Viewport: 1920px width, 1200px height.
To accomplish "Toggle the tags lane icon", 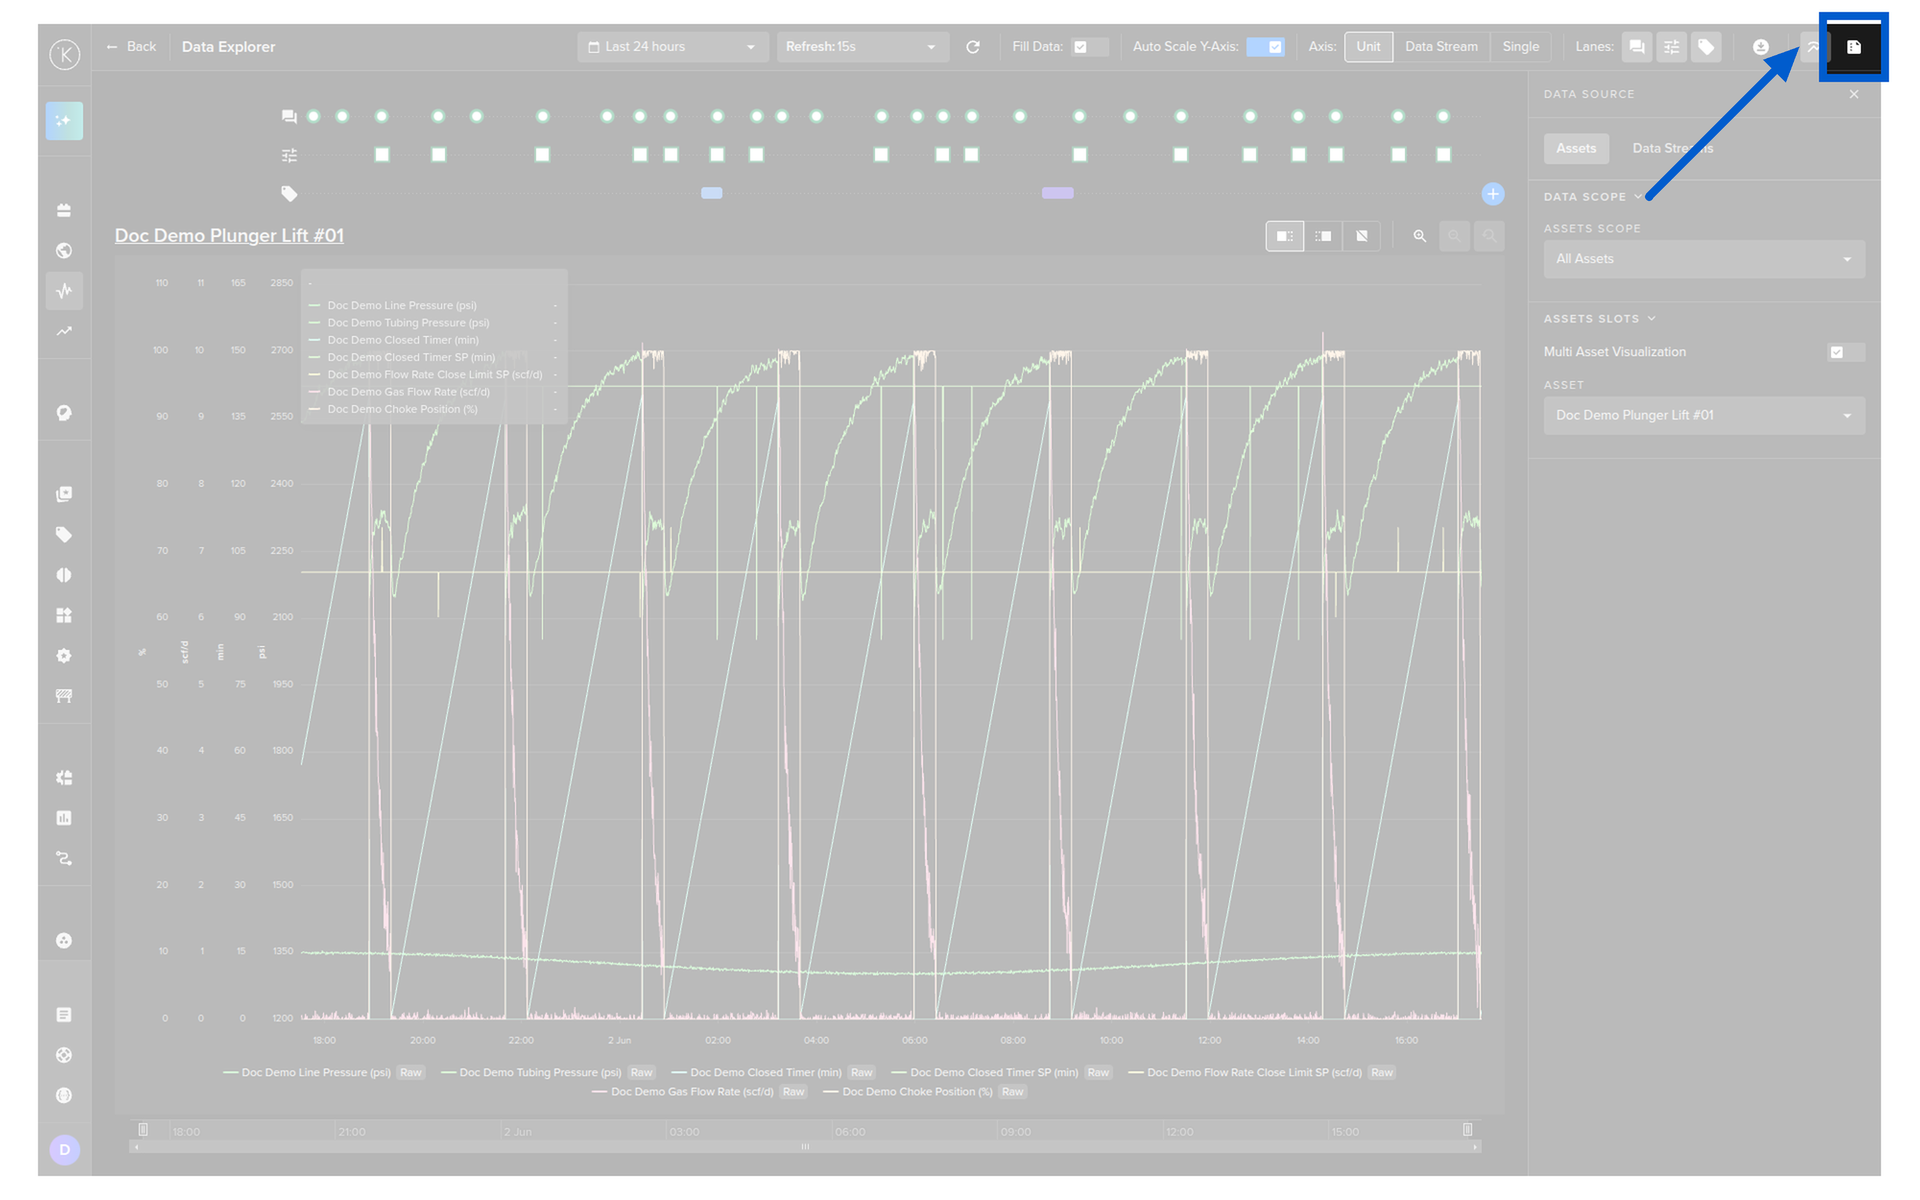I will click(1706, 47).
